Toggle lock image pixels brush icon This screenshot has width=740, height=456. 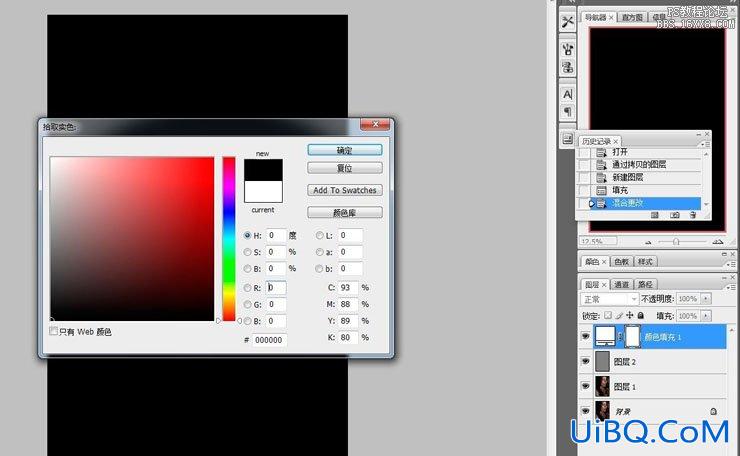(619, 315)
